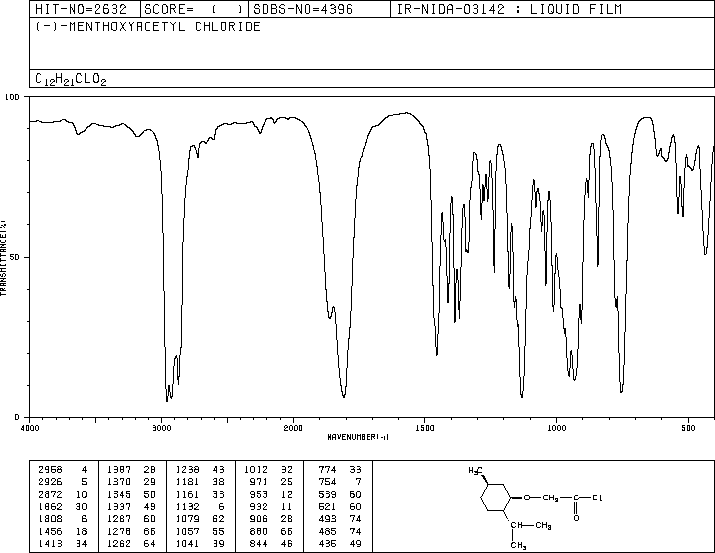The height and width of the screenshot is (553, 715).
Task: Click the SCORE= header field
Action: pos(194,9)
